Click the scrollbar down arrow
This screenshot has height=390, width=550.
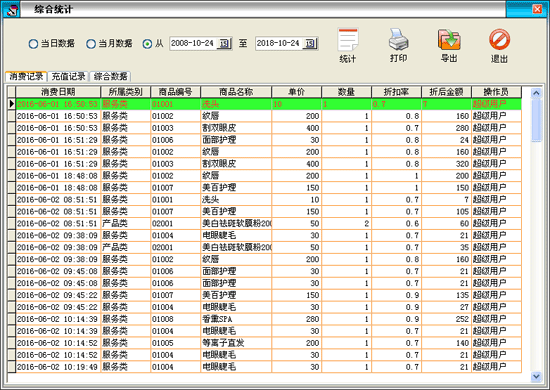pos(536,376)
